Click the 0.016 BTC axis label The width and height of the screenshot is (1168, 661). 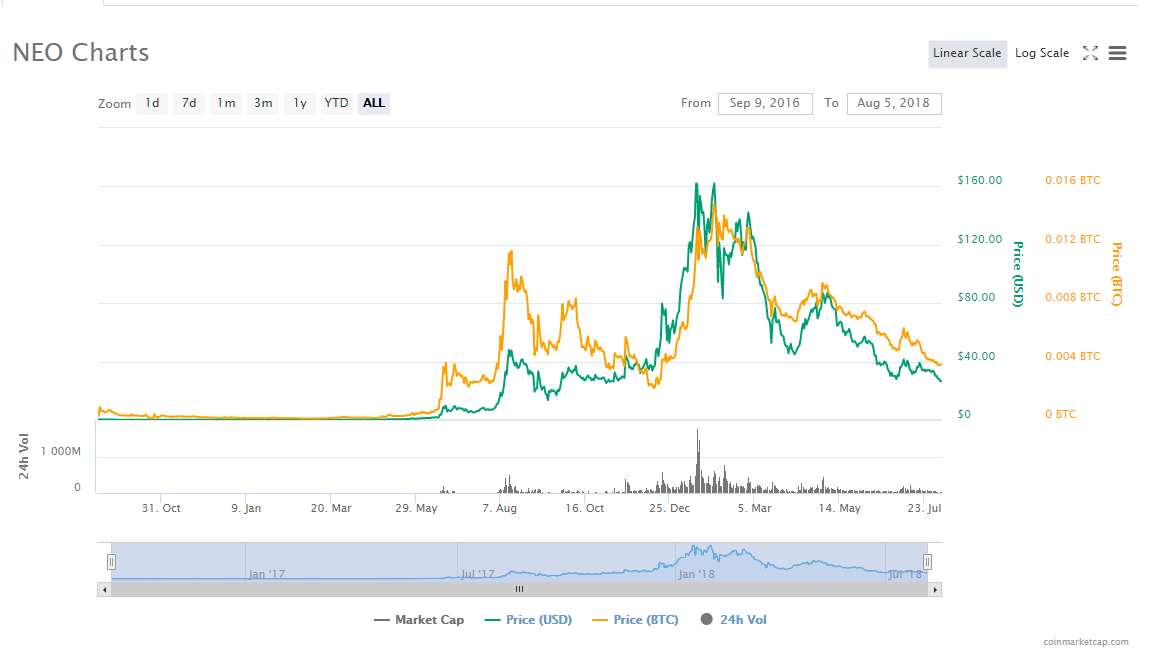[1073, 180]
